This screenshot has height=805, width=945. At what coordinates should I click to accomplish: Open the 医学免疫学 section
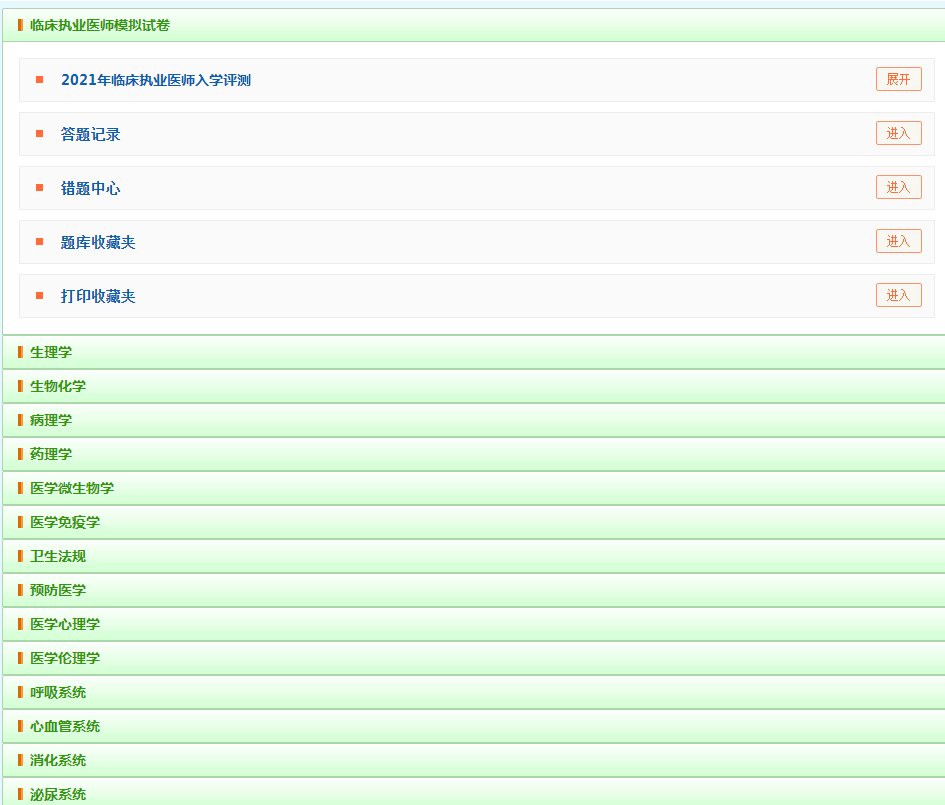(65, 522)
